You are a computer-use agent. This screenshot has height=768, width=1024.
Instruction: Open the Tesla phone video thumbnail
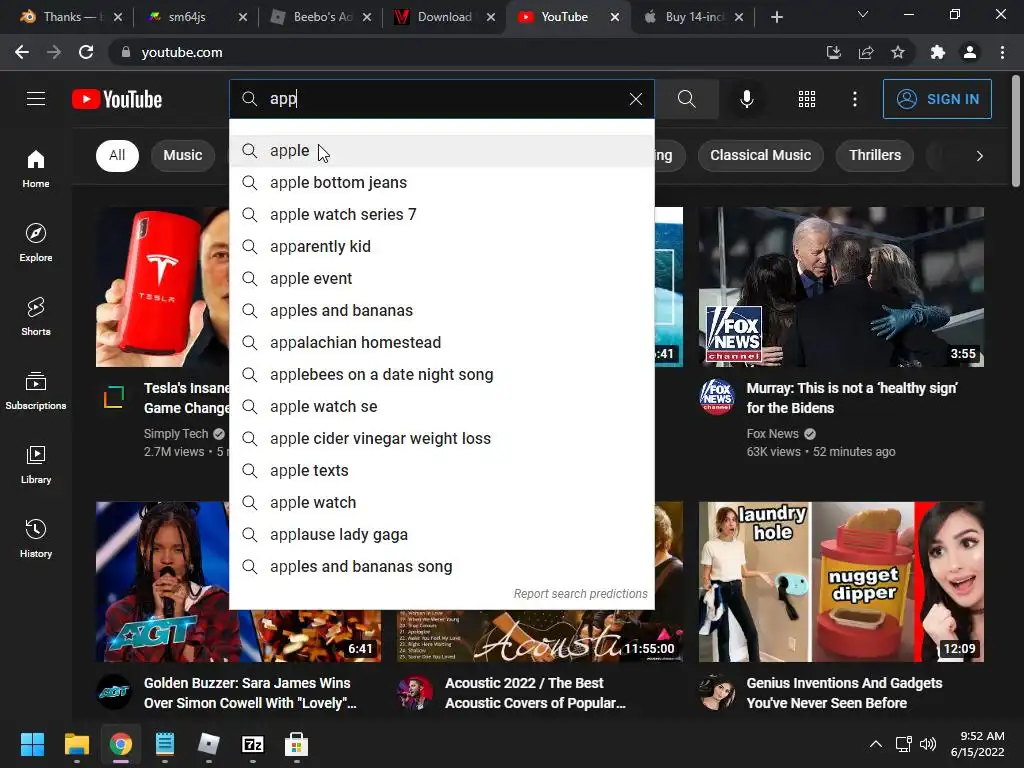[163, 287]
